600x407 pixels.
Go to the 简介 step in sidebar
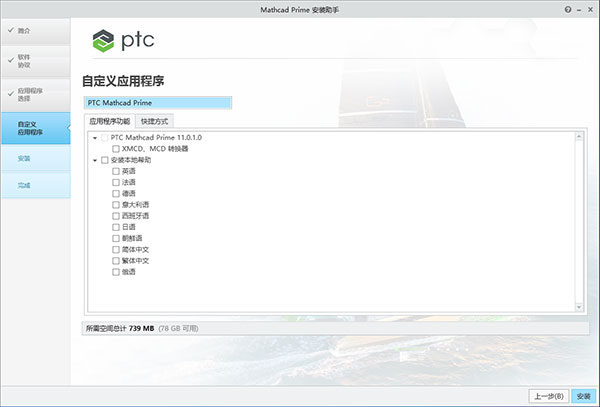[36, 31]
